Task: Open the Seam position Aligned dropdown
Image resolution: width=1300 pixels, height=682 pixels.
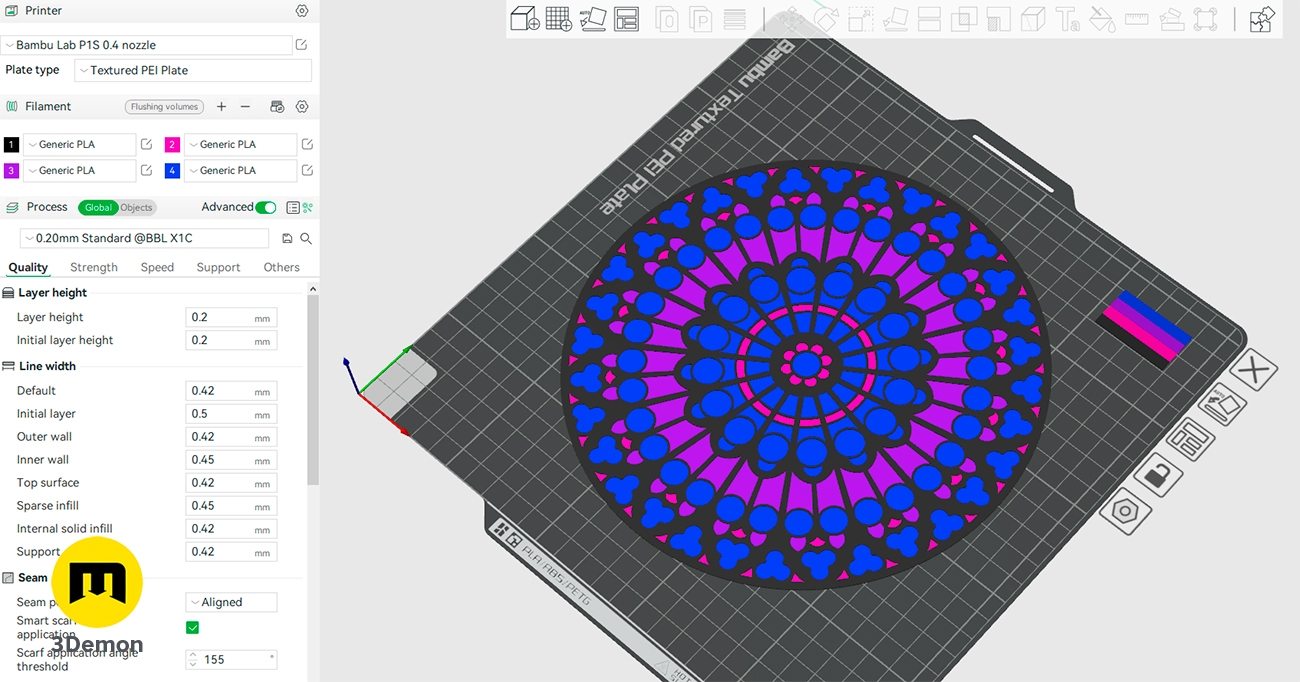Action: 231,602
